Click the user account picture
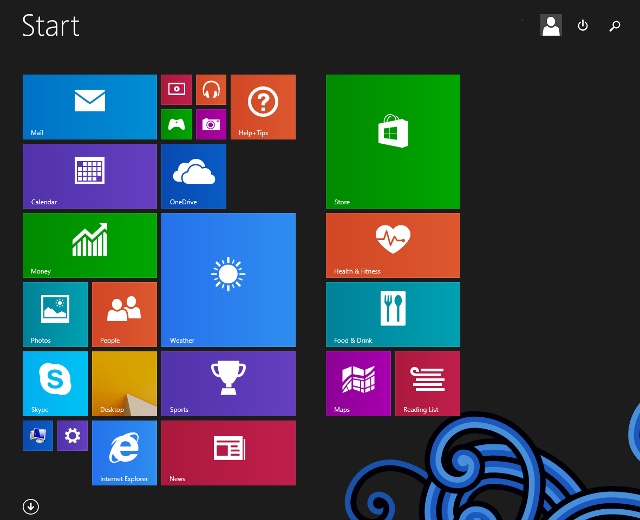Image resolution: width=640 pixels, height=520 pixels. [x=551, y=25]
